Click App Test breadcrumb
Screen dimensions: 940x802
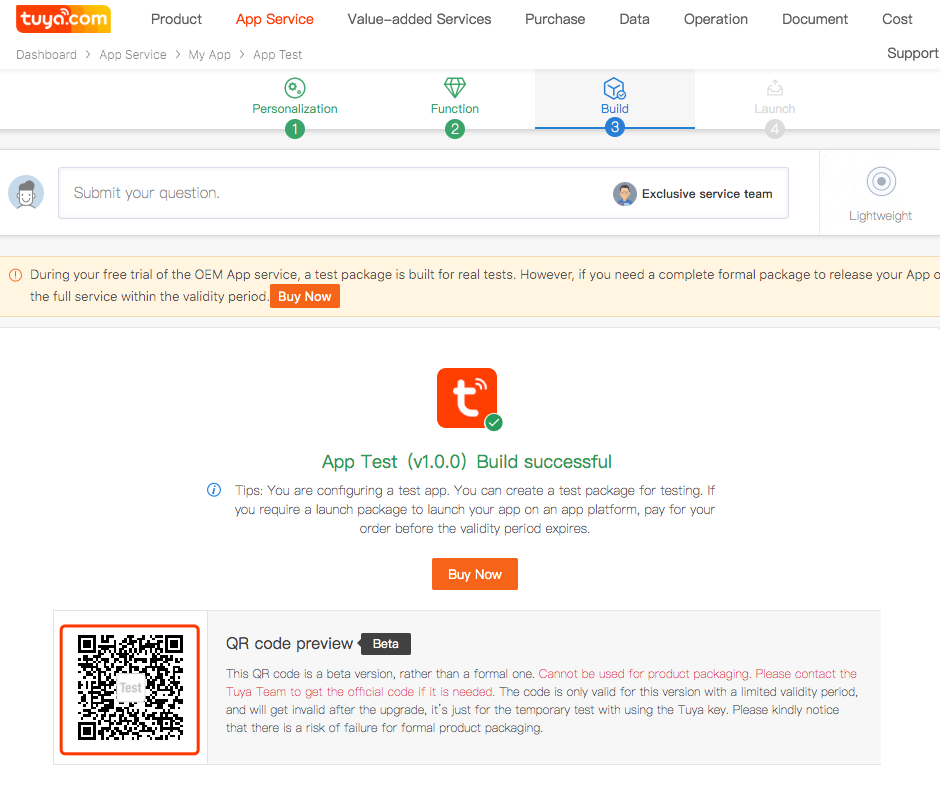[278, 55]
